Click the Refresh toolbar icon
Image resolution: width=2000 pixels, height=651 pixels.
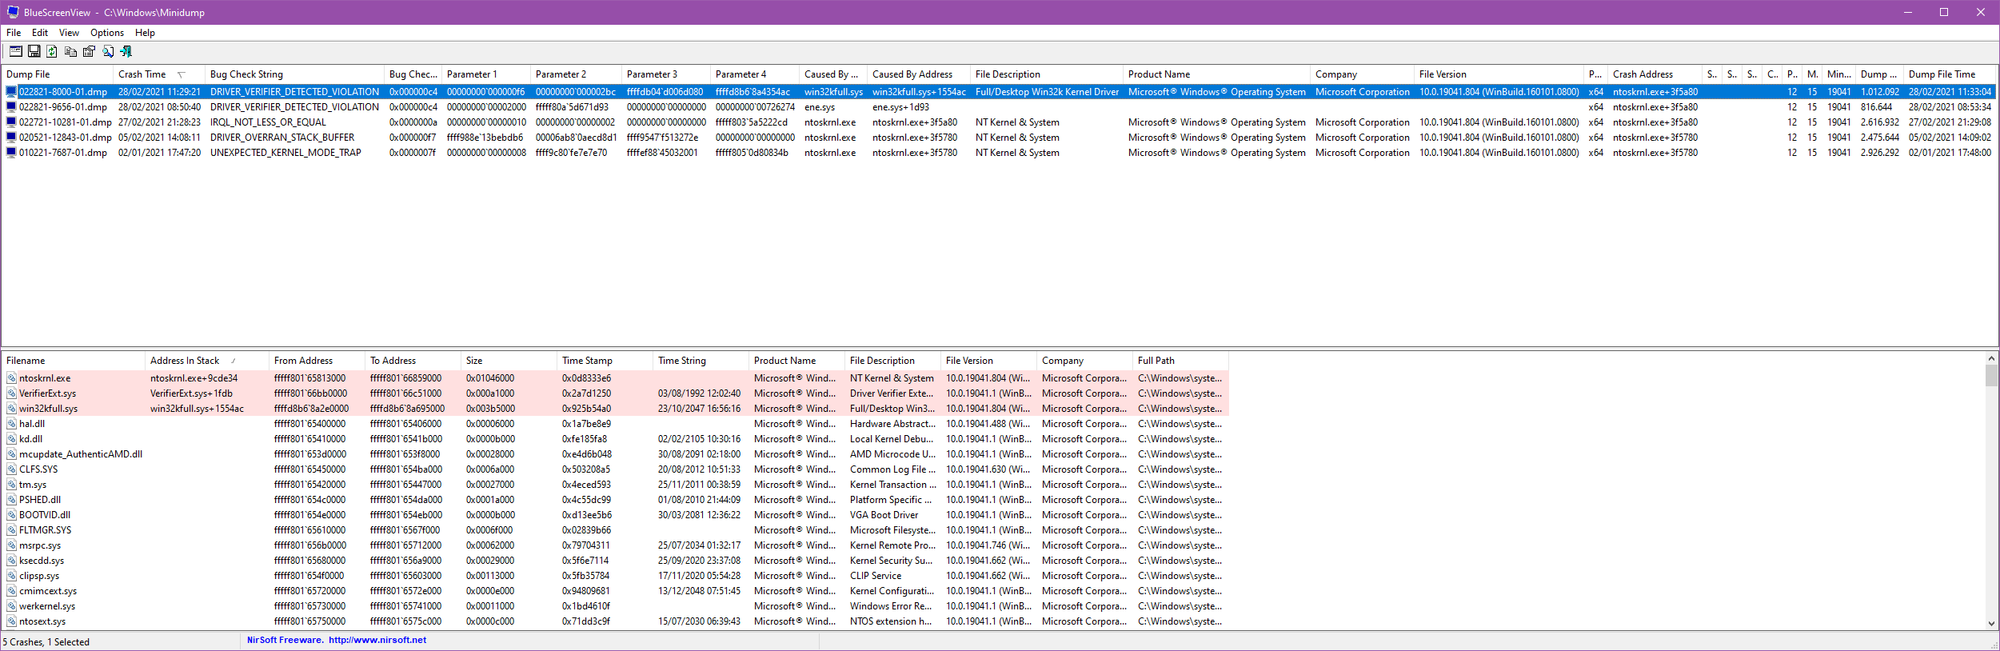click(x=52, y=51)
